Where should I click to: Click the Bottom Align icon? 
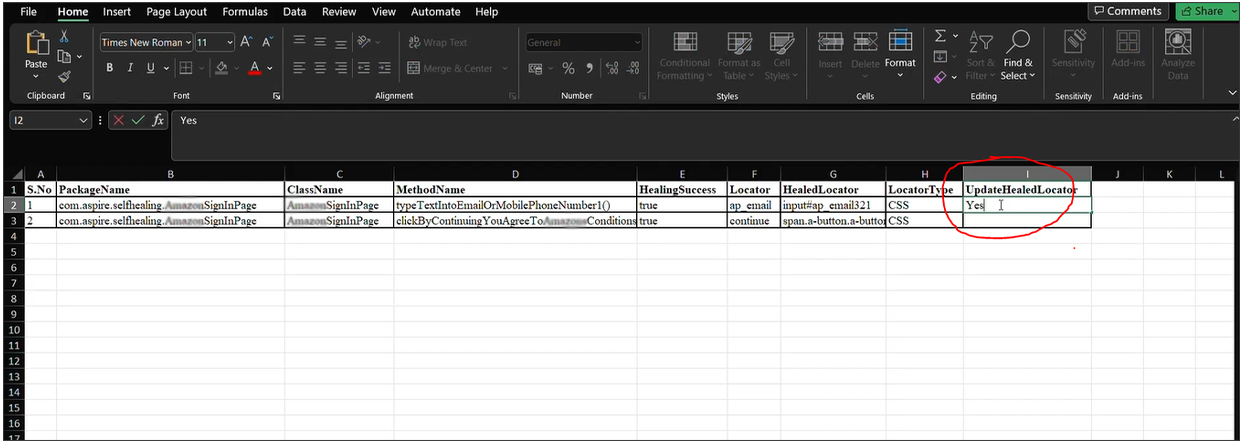[x=341, y=42]
